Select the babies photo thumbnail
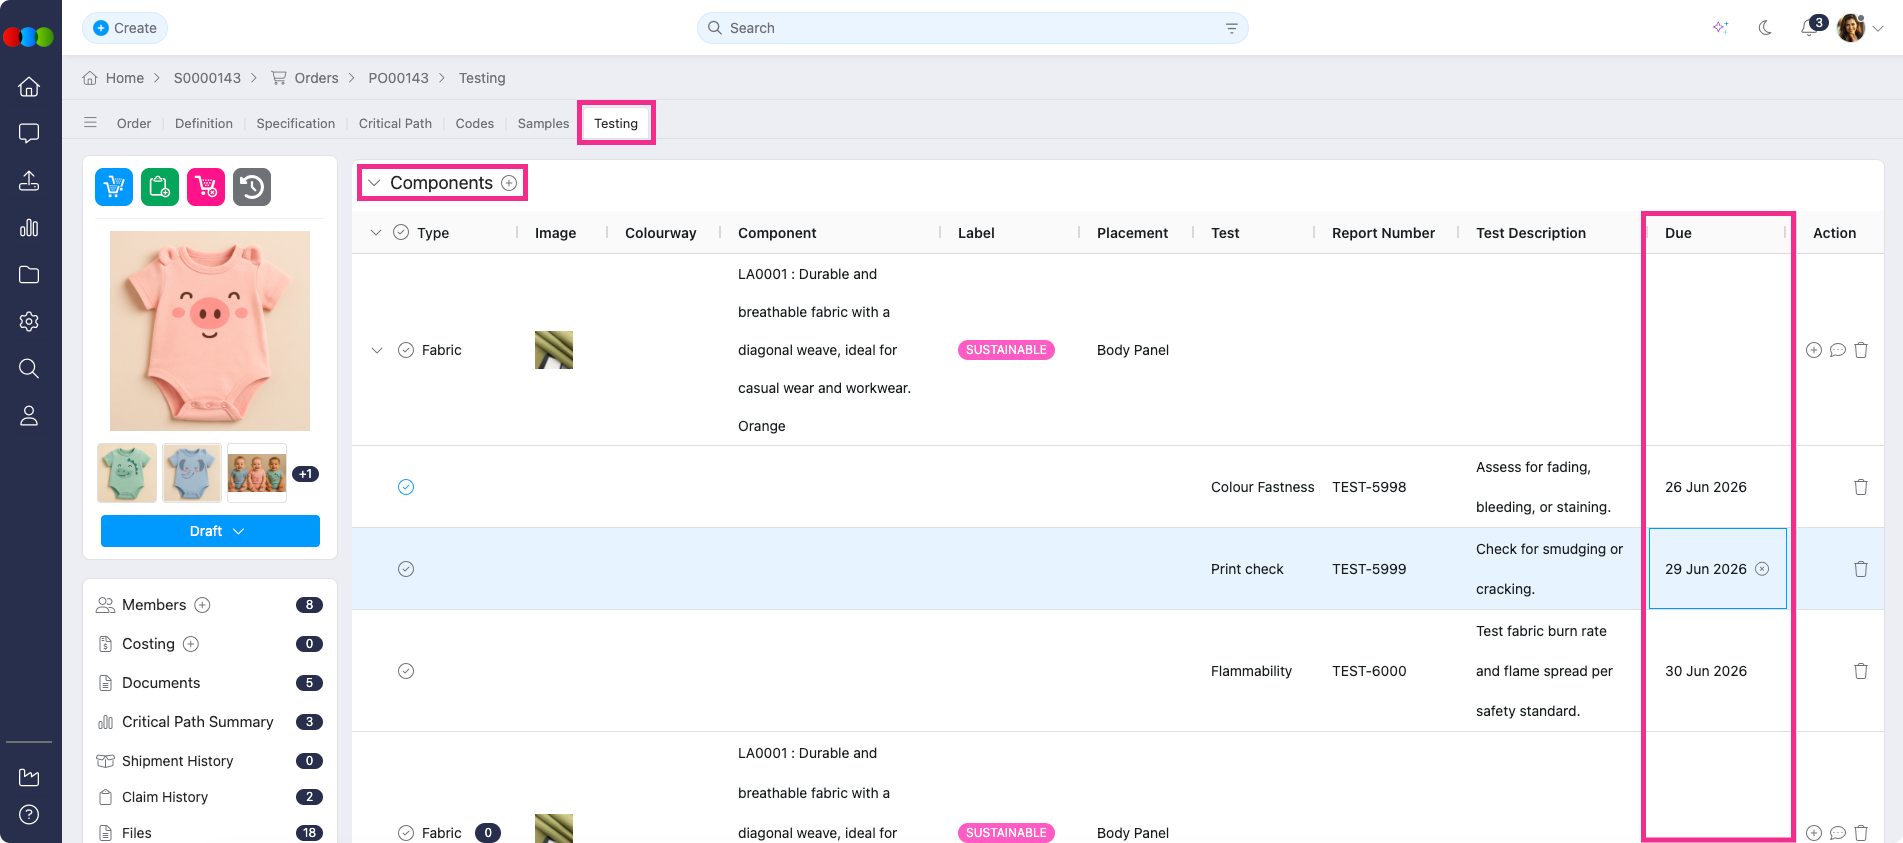 pos(257,473)
